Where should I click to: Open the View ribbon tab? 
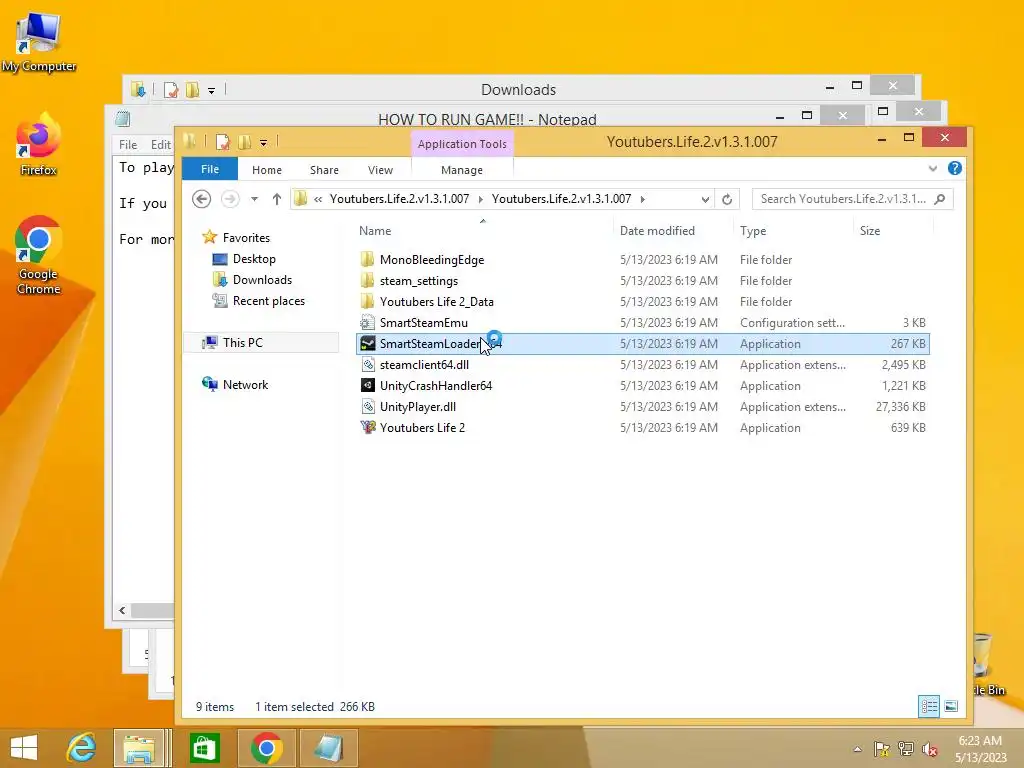[x=380, y=170]
